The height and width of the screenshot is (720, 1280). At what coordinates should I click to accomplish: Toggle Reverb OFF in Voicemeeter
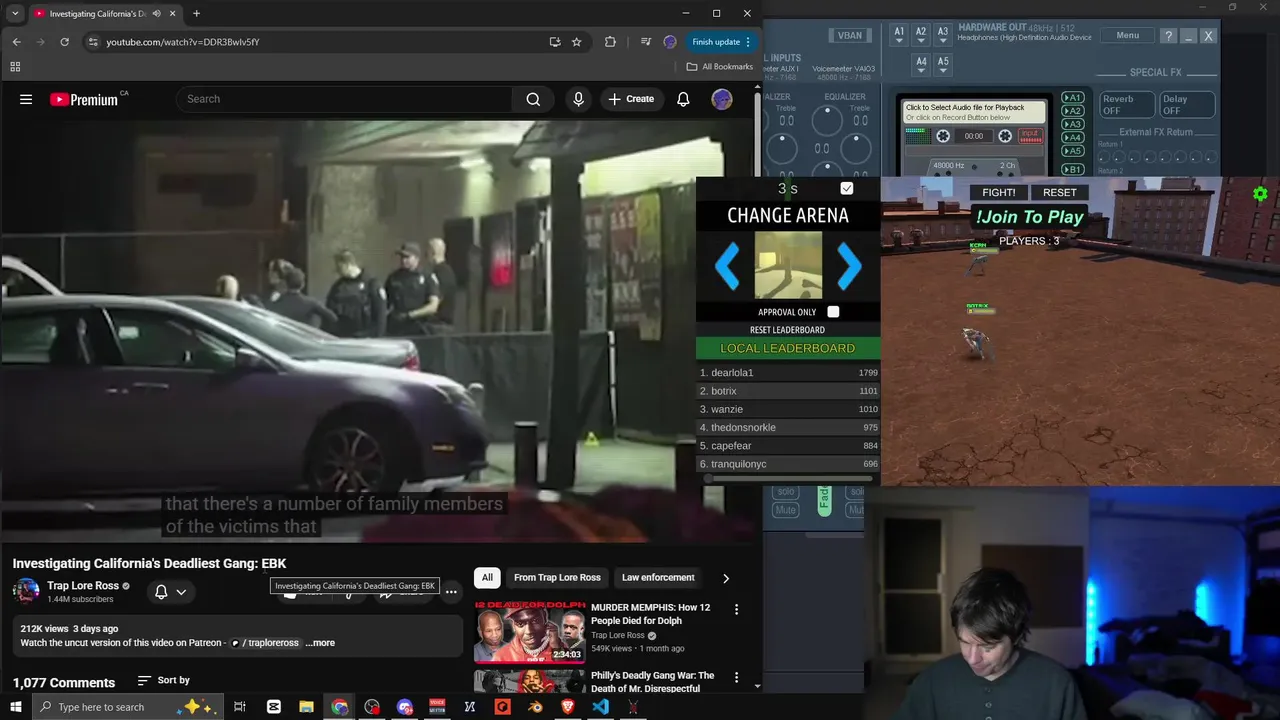pos(1128,105)
